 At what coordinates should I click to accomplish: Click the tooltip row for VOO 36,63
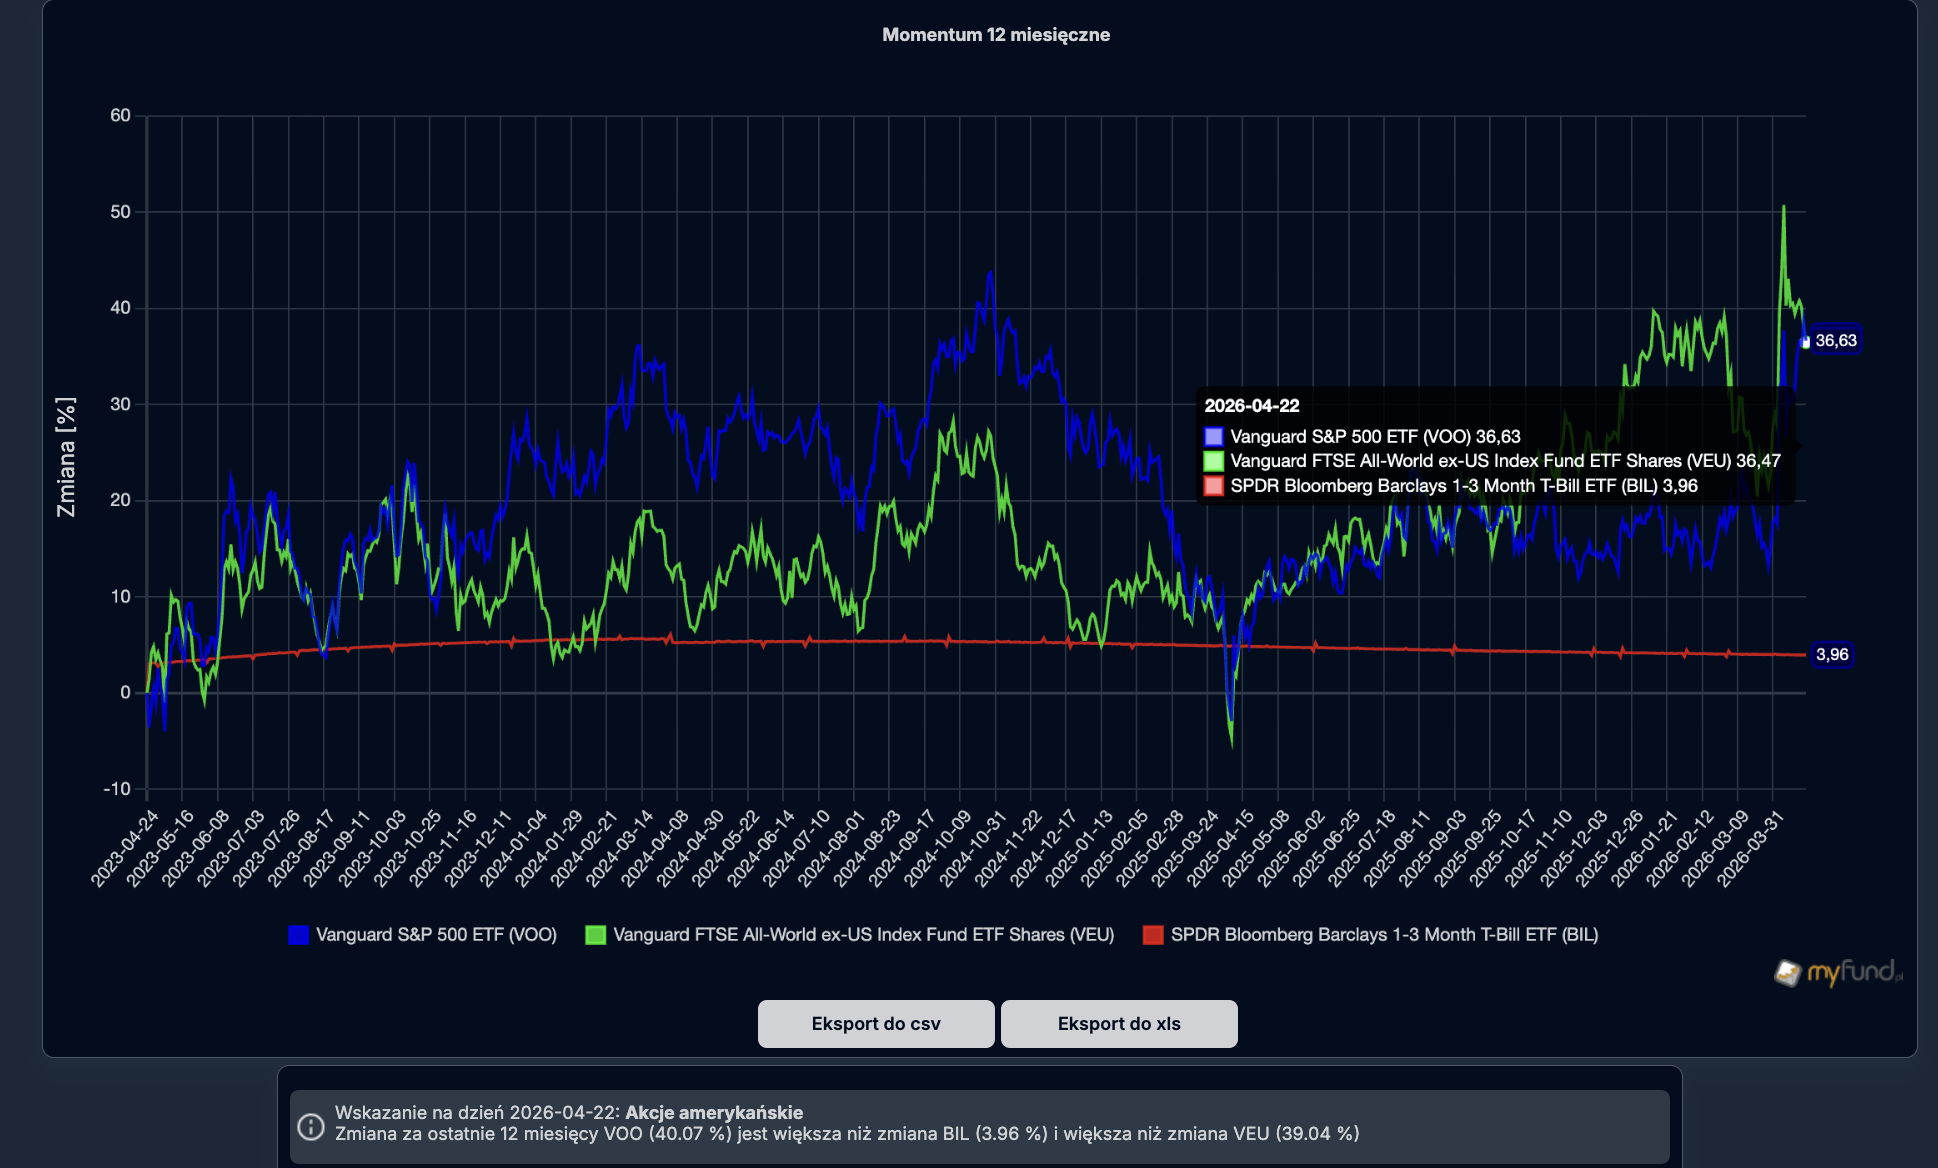pos(1362,437)
